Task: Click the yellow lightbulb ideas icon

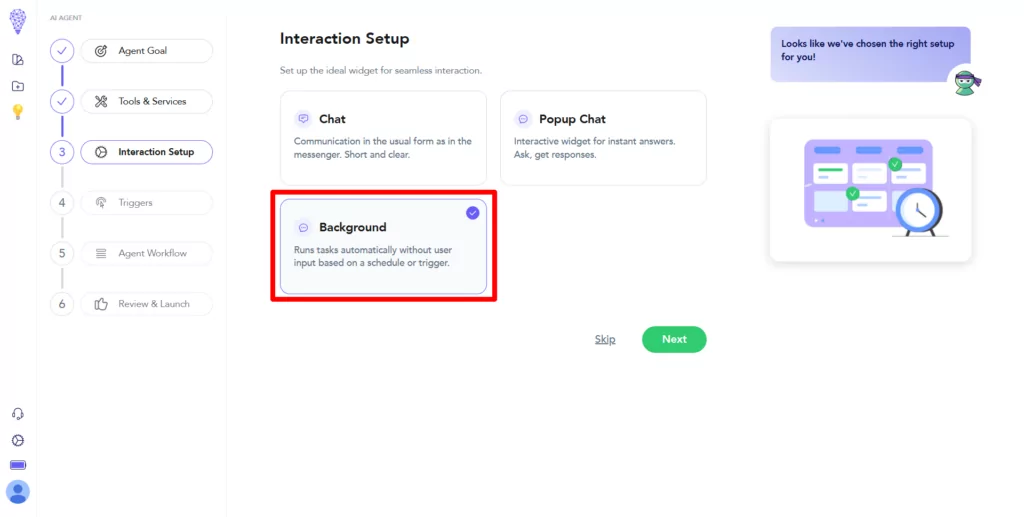Action: click(x=18, y=112)
